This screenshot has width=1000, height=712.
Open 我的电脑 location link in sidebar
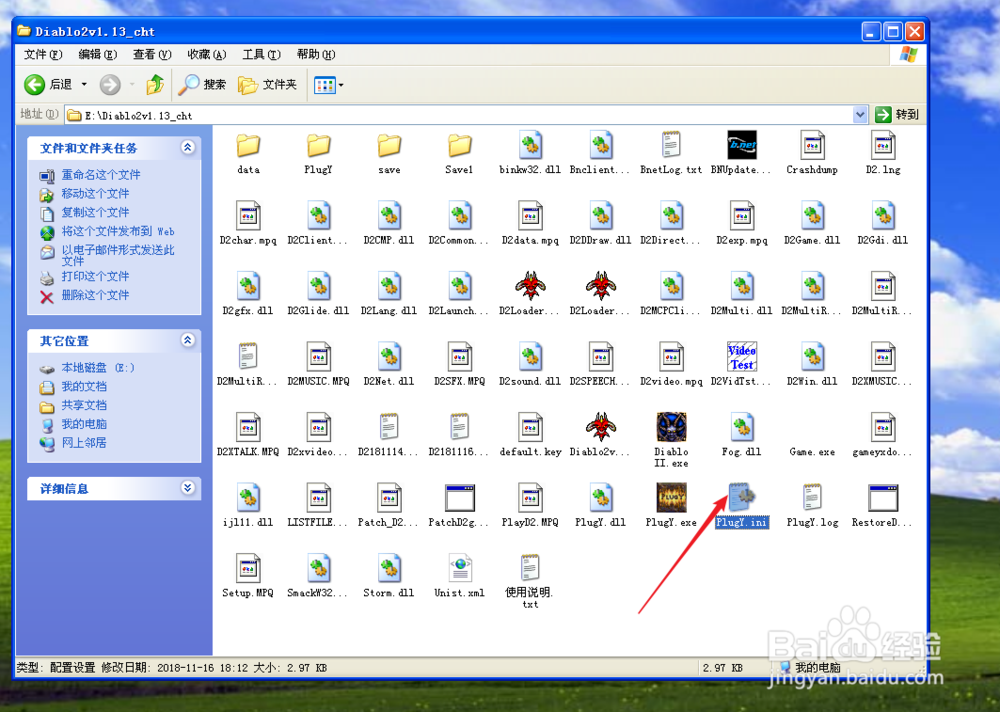tap(84, 424)
